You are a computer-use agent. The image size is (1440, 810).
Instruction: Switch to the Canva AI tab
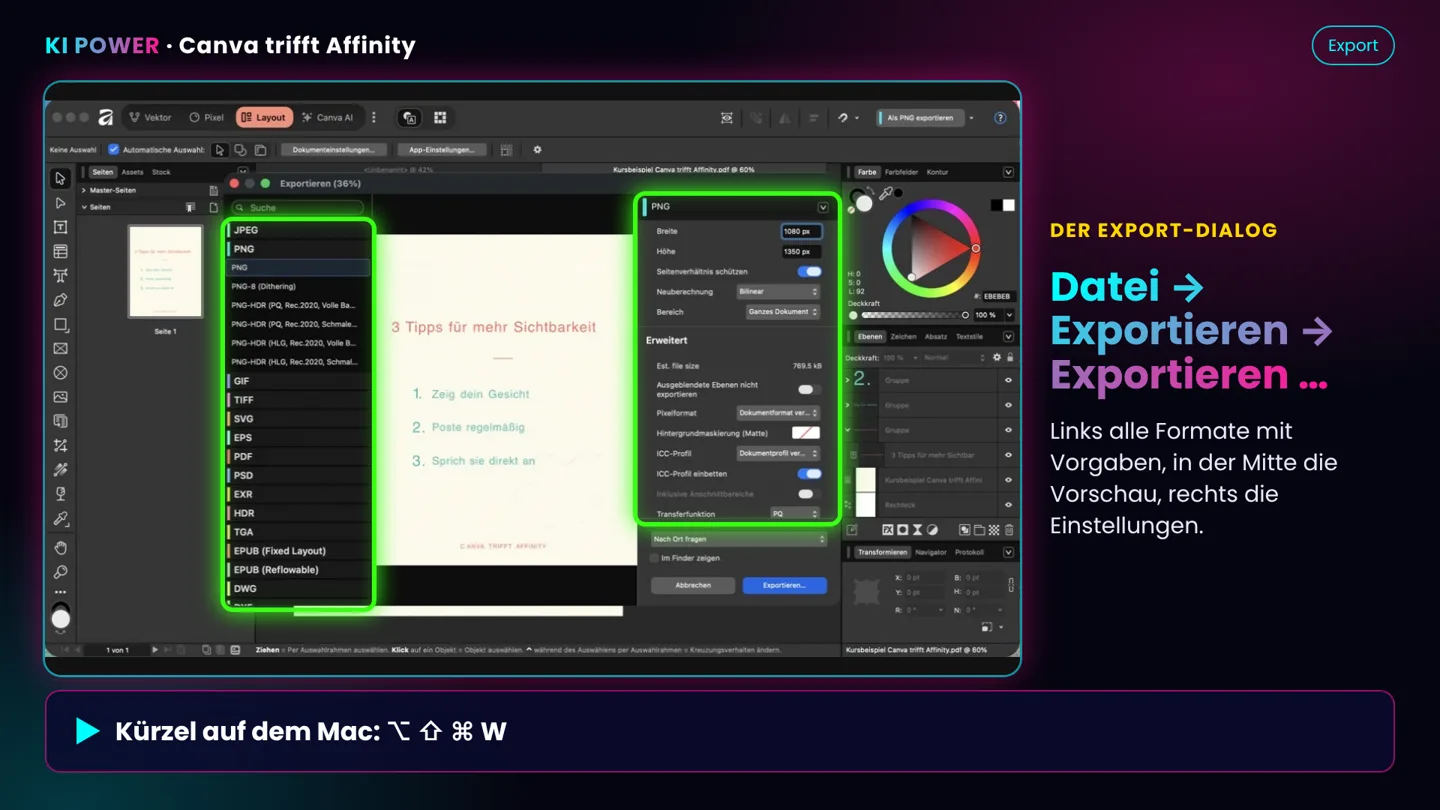pyautogui.click(x=327, y=118)
